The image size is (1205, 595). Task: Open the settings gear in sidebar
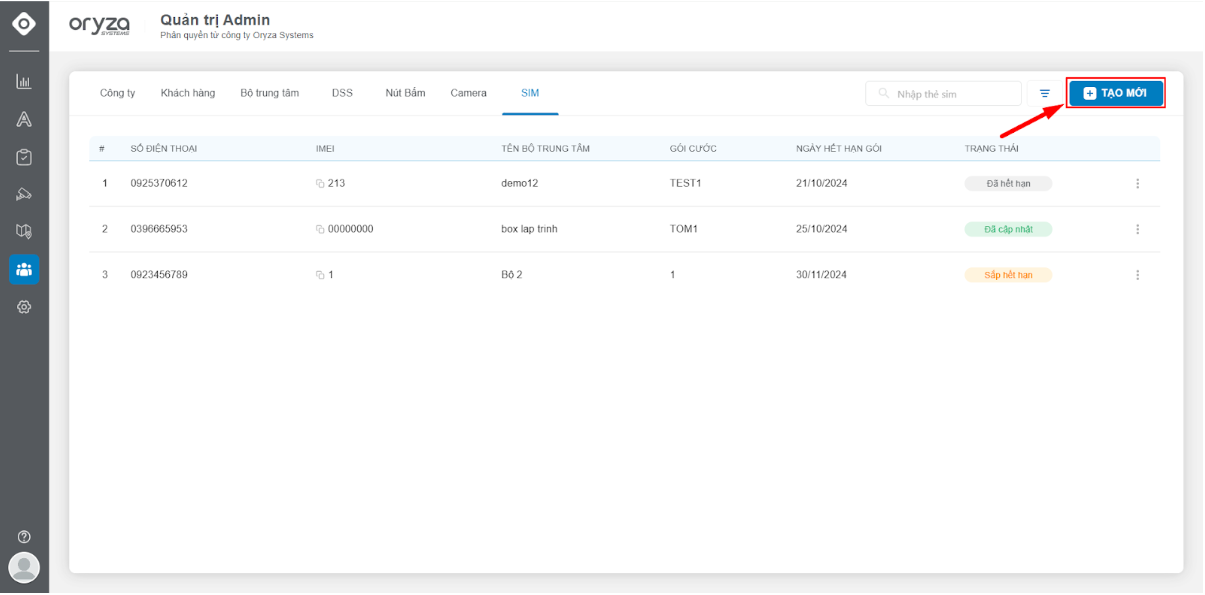(x=24, y=307)
